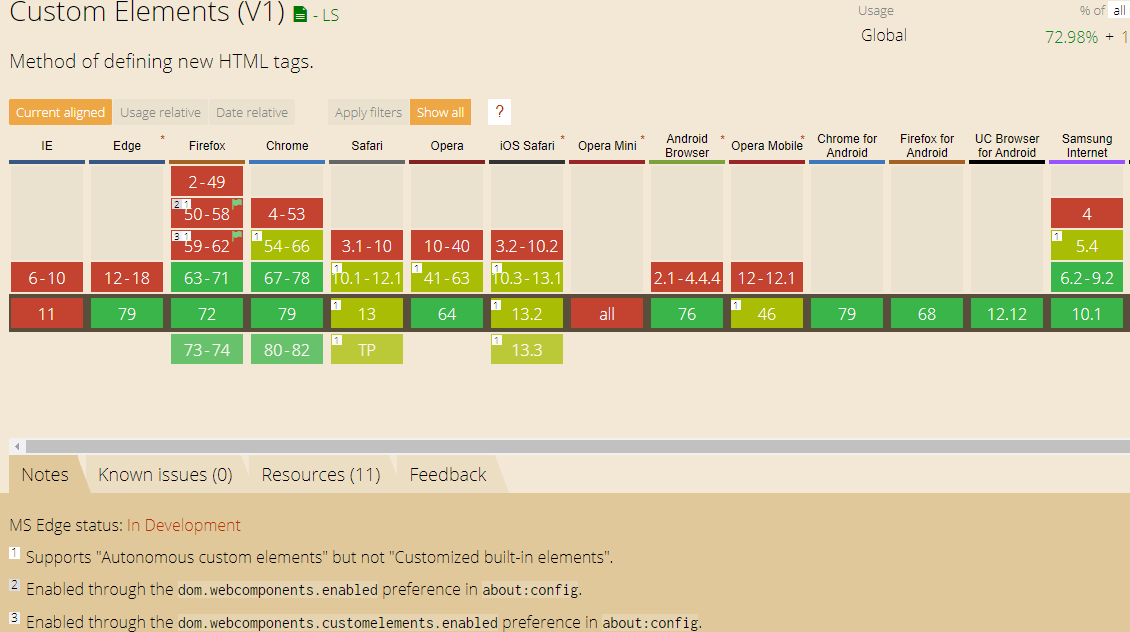
Task: Click Android Browser version 76 cell
Action: [x=687, y=313]
